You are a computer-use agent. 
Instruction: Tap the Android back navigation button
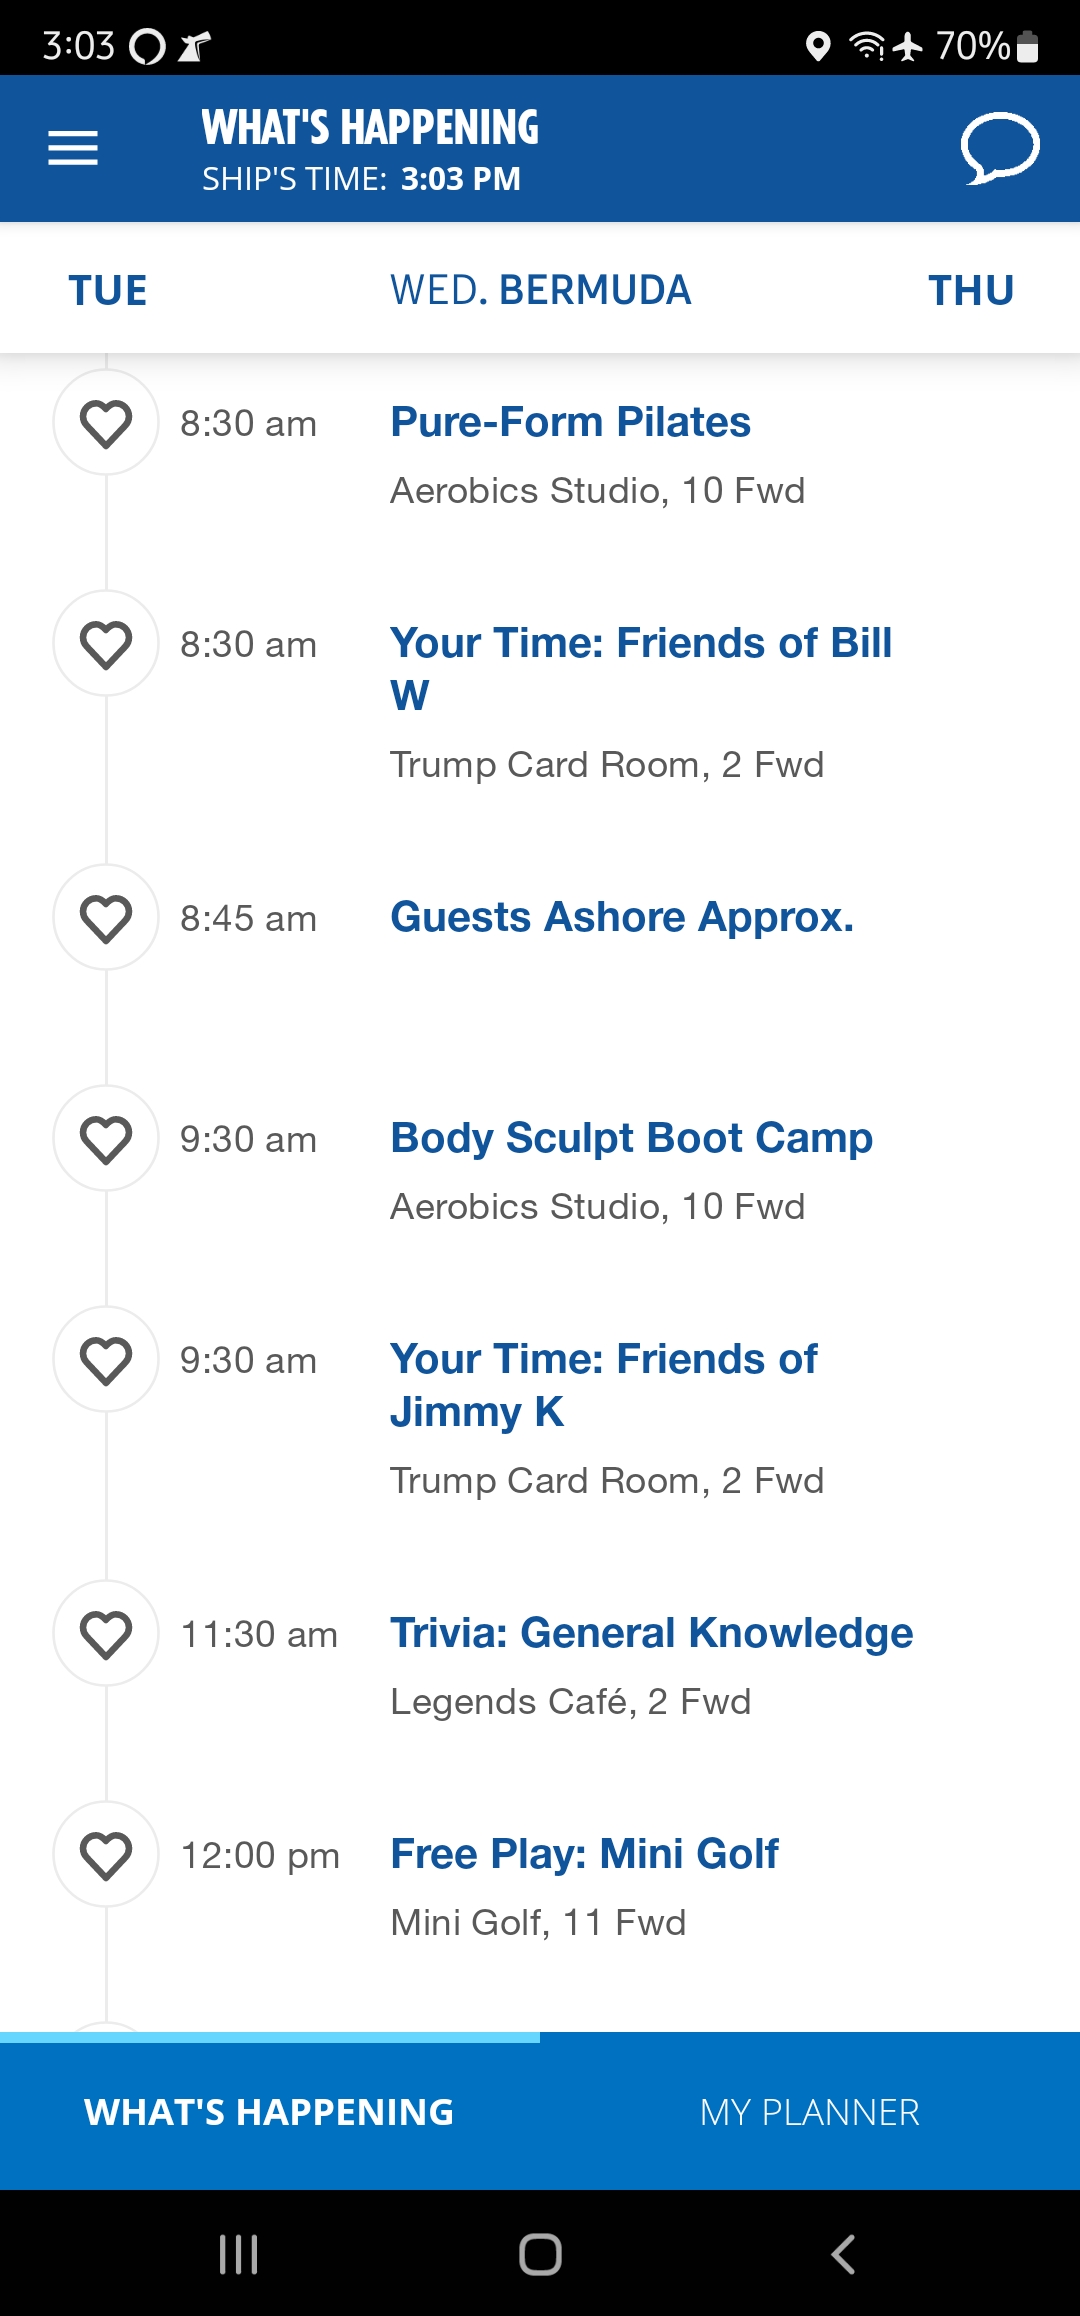pos(843,2254)
